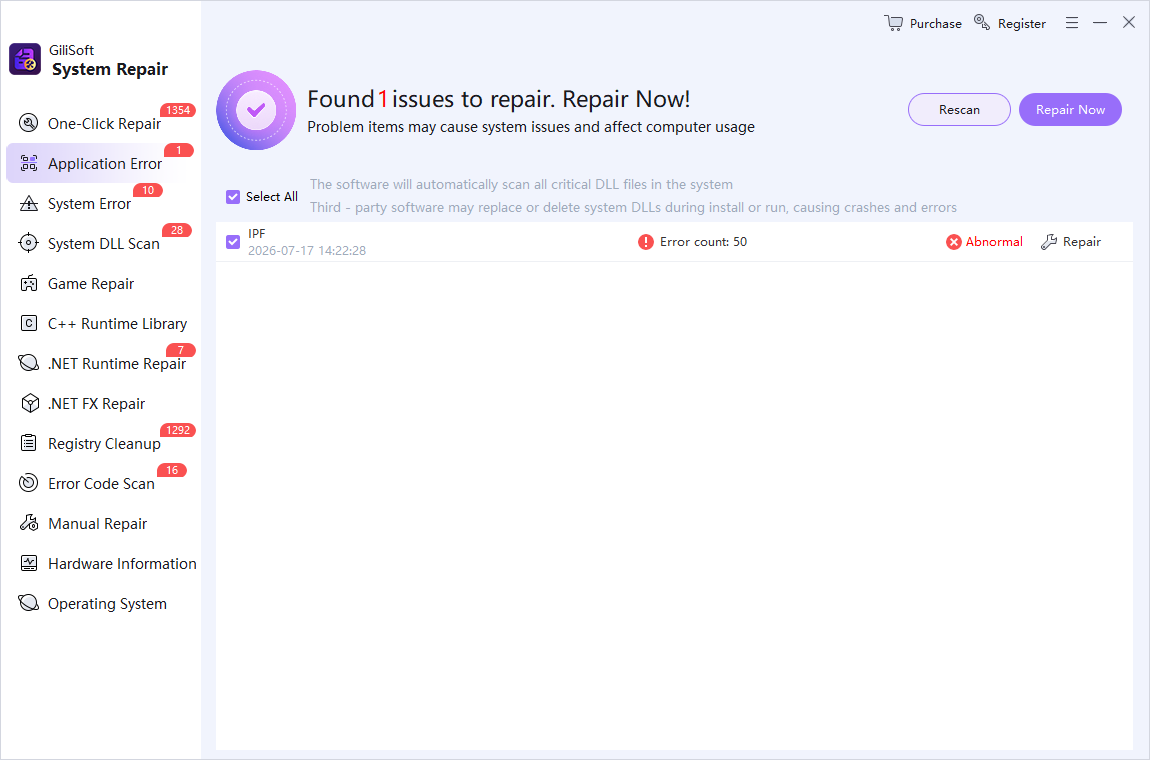Click the Operating System planet icon
The width and height of the screenshot is (1150, 760).
tap(29, 603)
